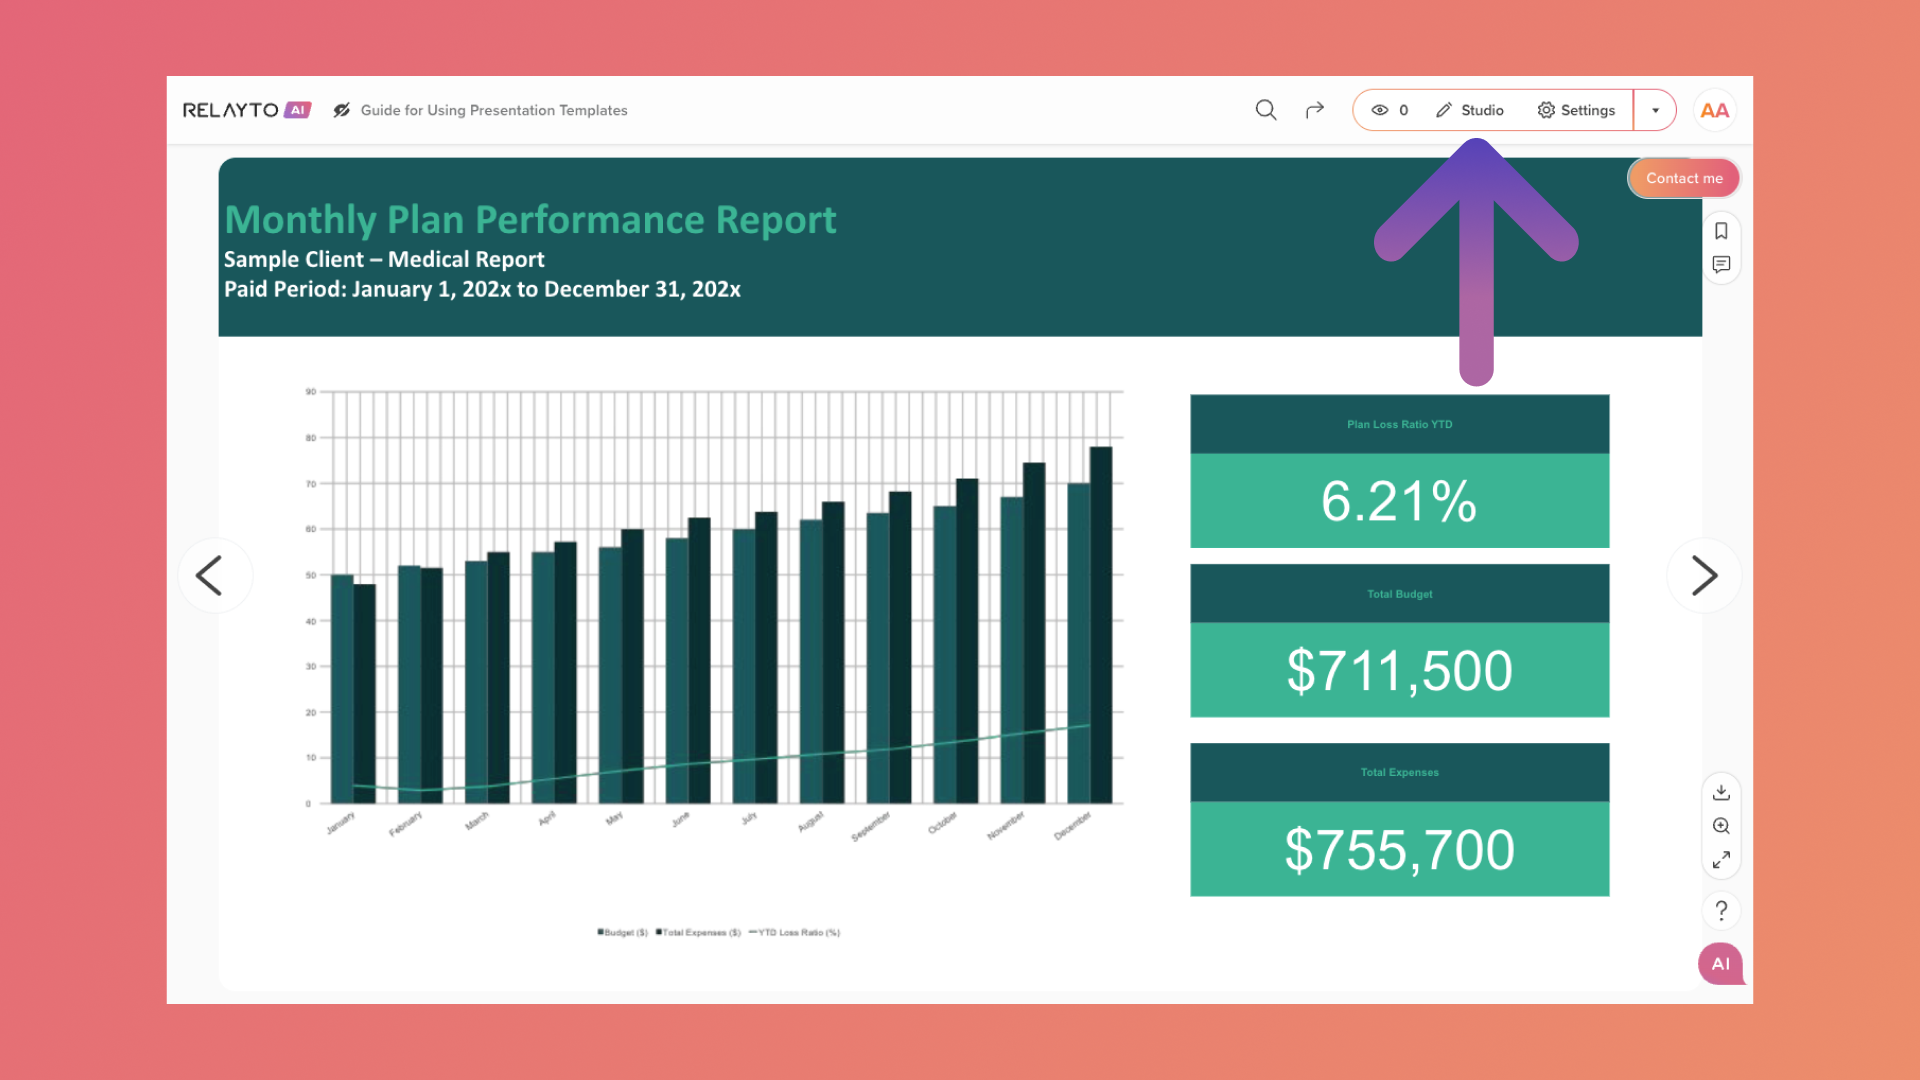Click the RELAYTO AI logo link

[x=246, y=110]
